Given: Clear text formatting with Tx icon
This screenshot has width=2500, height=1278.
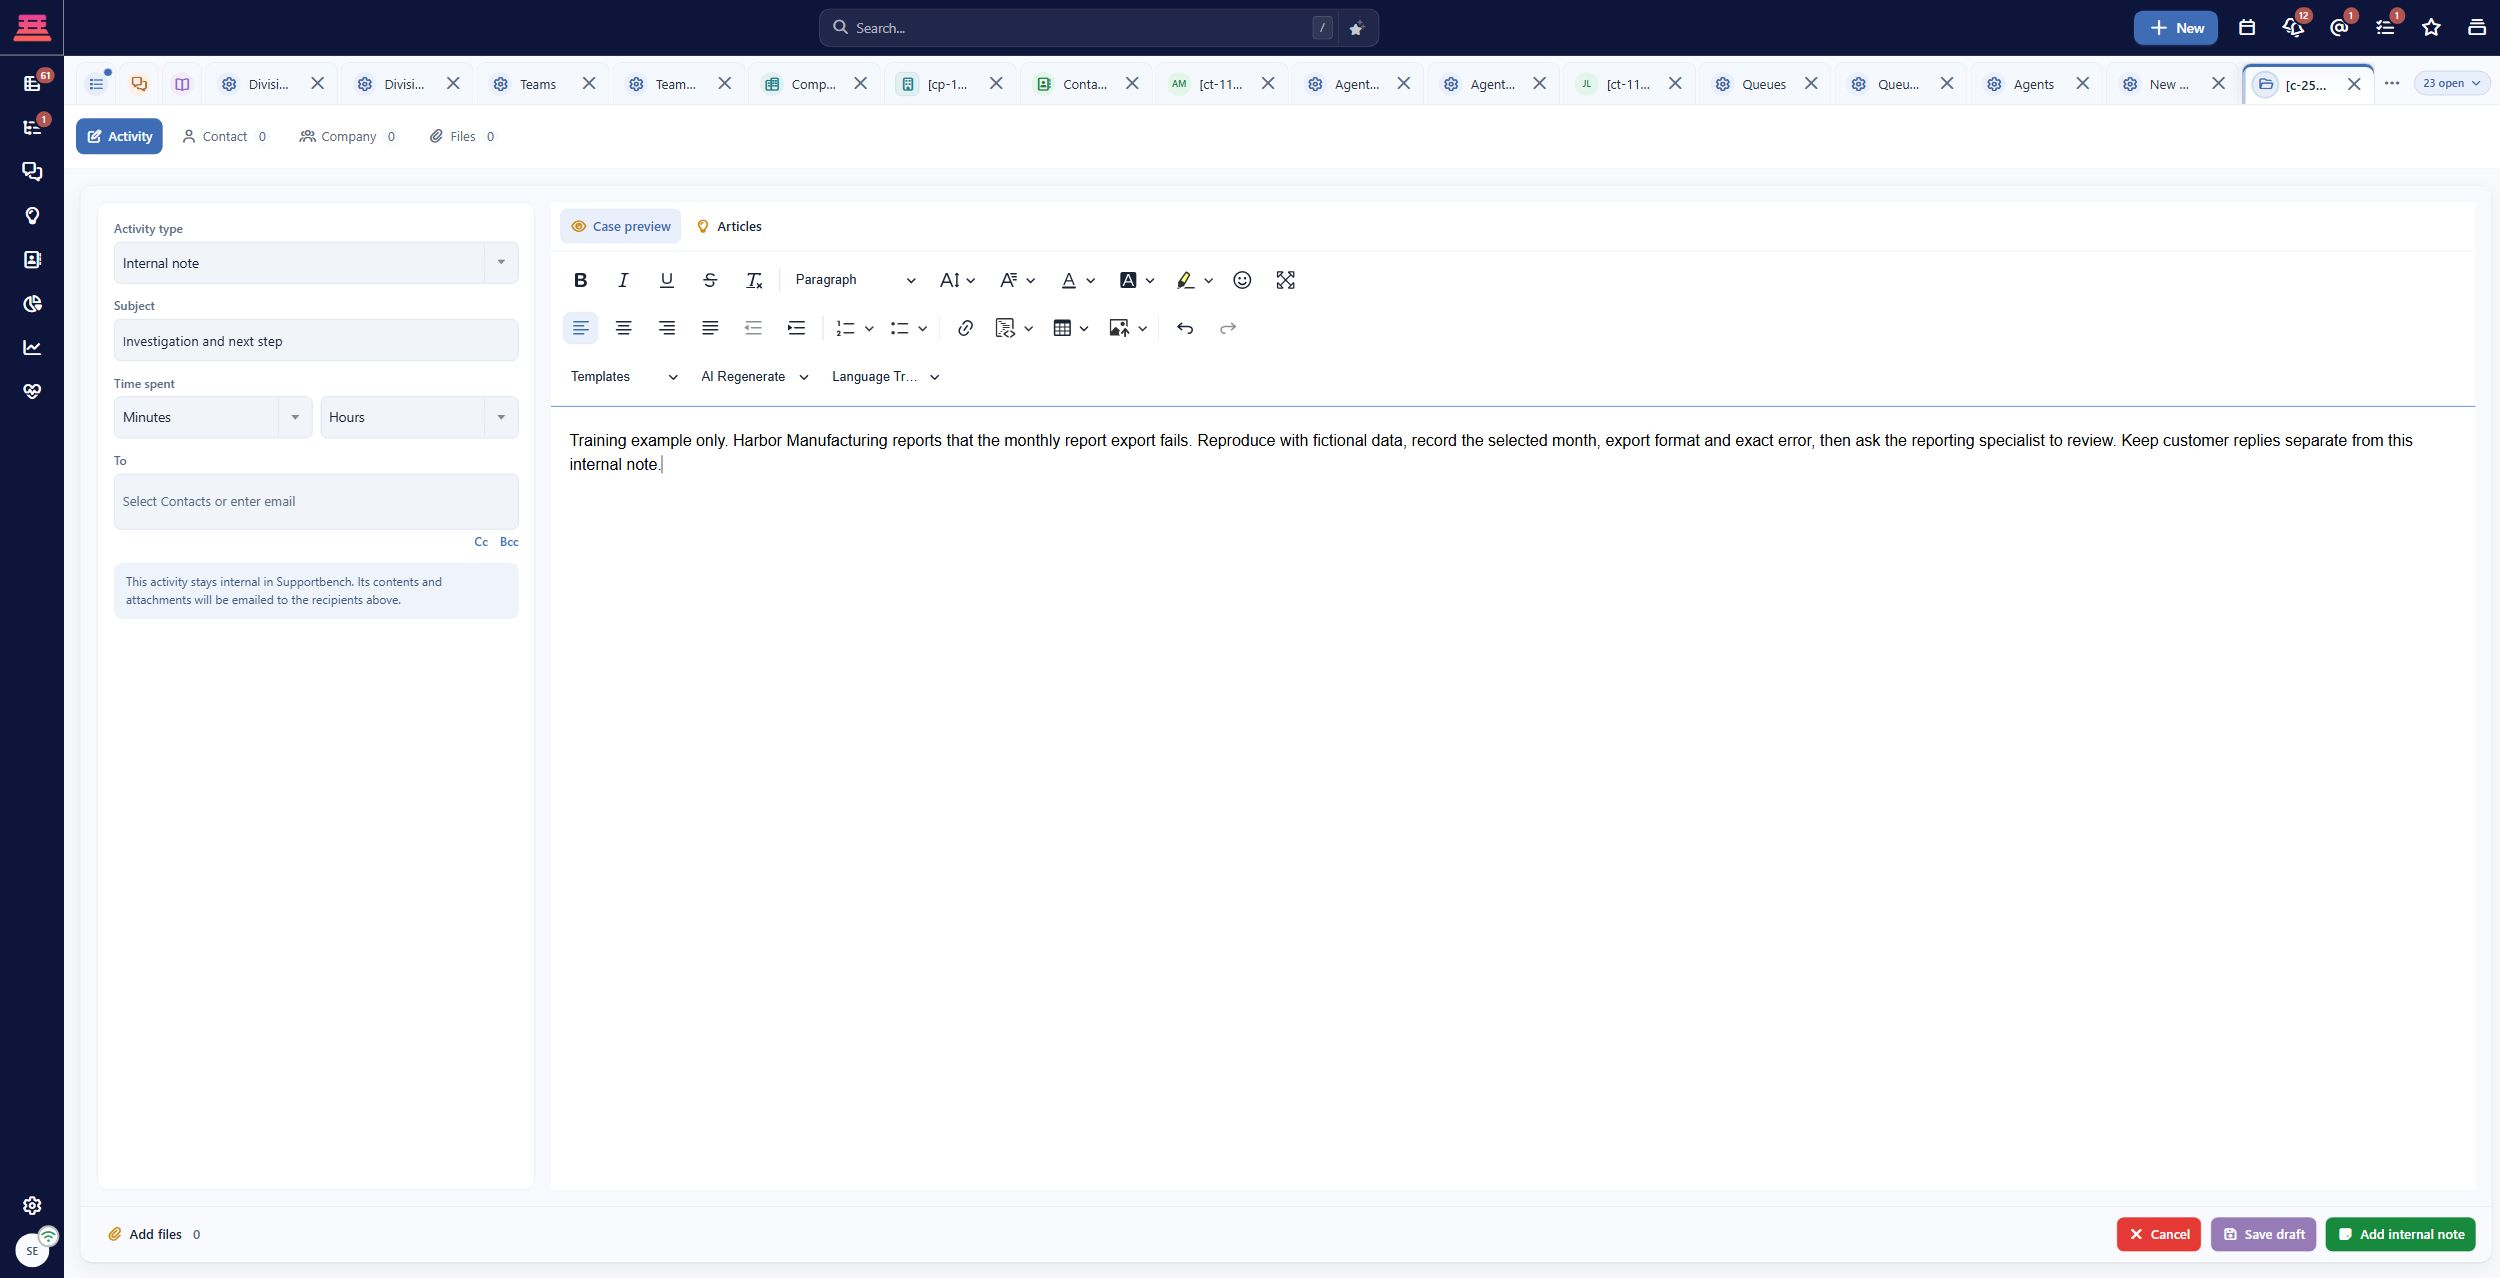Looking at the screenshot, I should pos(754,280).
